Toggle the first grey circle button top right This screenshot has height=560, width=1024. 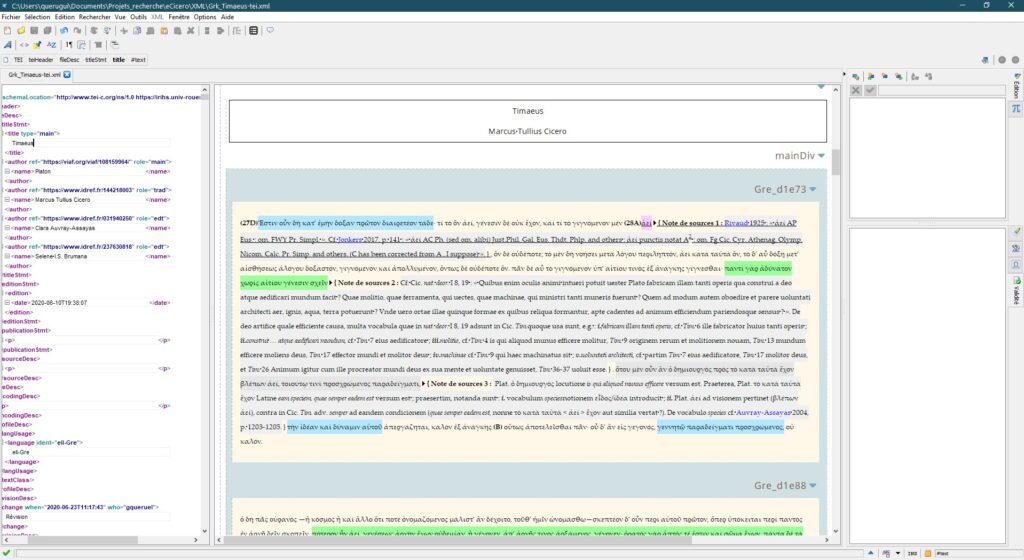tap(1002, 60)
